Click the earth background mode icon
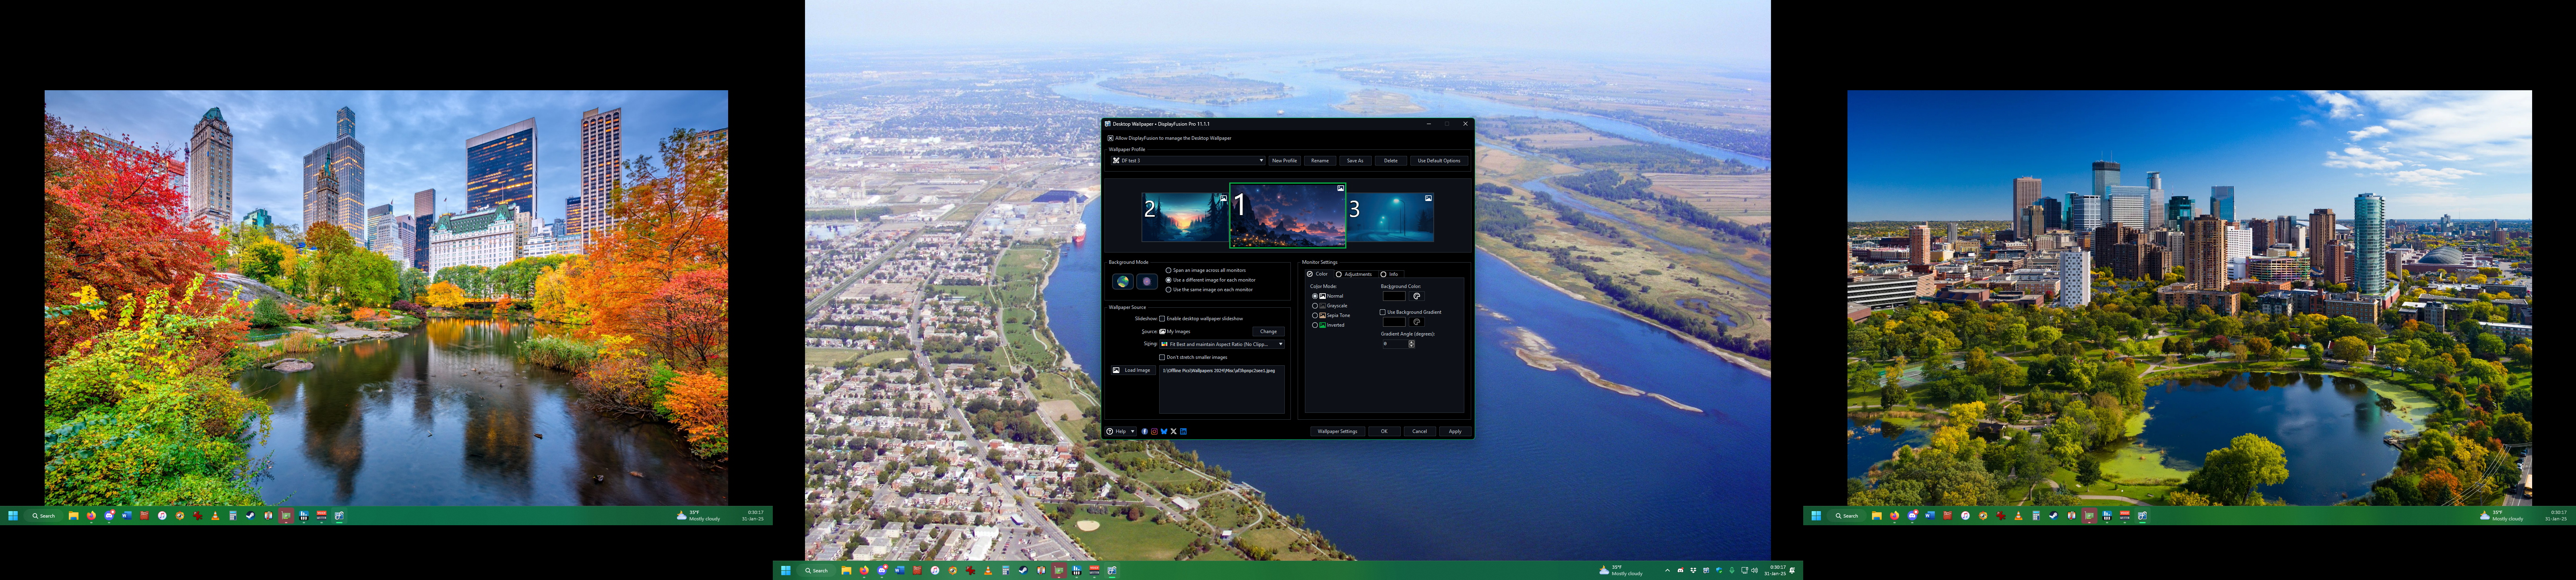The width and height of the screenshot is (2576, 580). (1123, 282)
